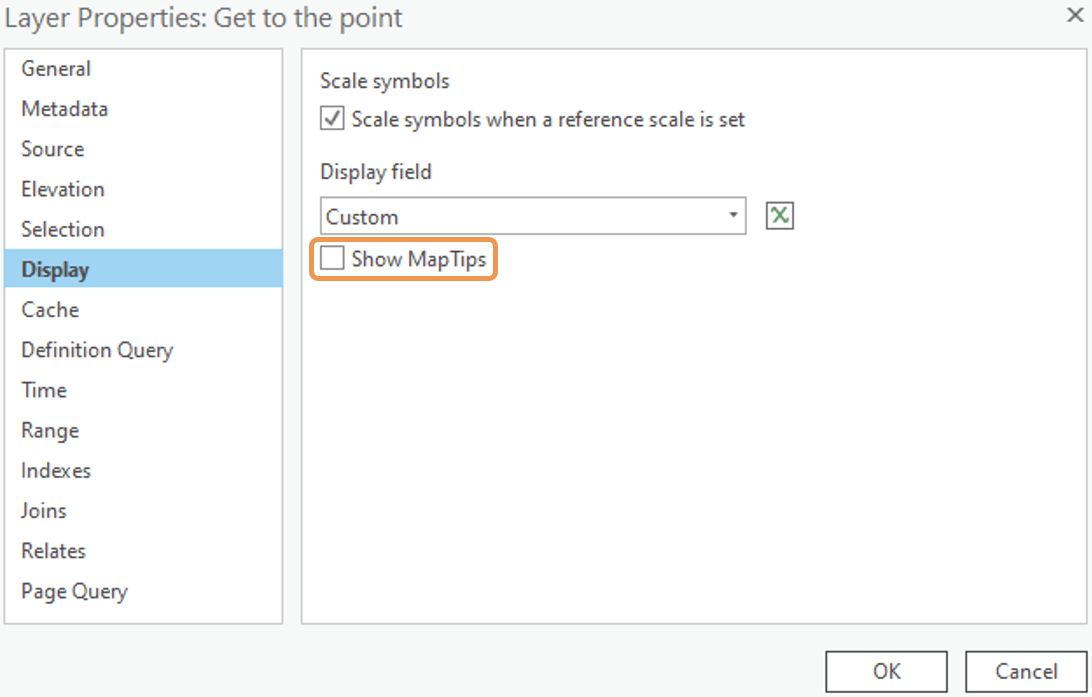The image size is (1092, 697).
Task: Open the Definition Query page
Action: [96, 349]
